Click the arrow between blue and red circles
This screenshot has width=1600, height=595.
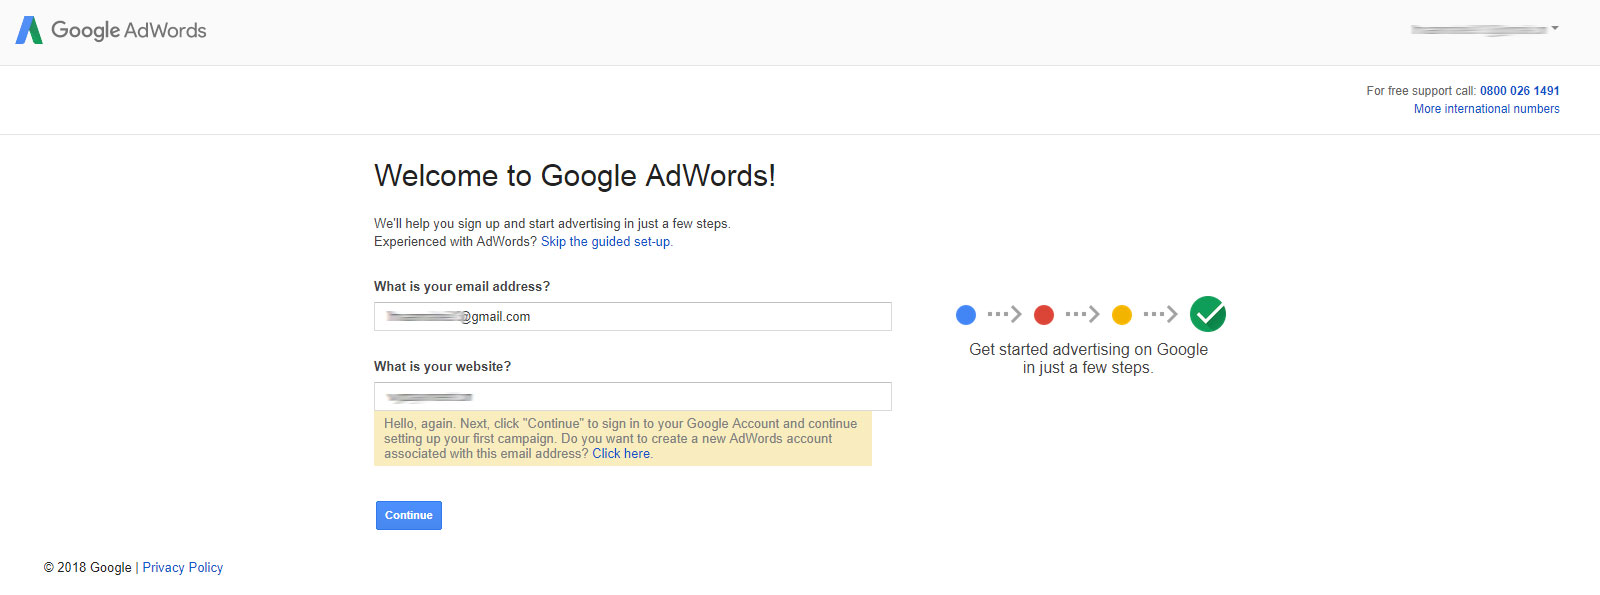pos(1004,315)
